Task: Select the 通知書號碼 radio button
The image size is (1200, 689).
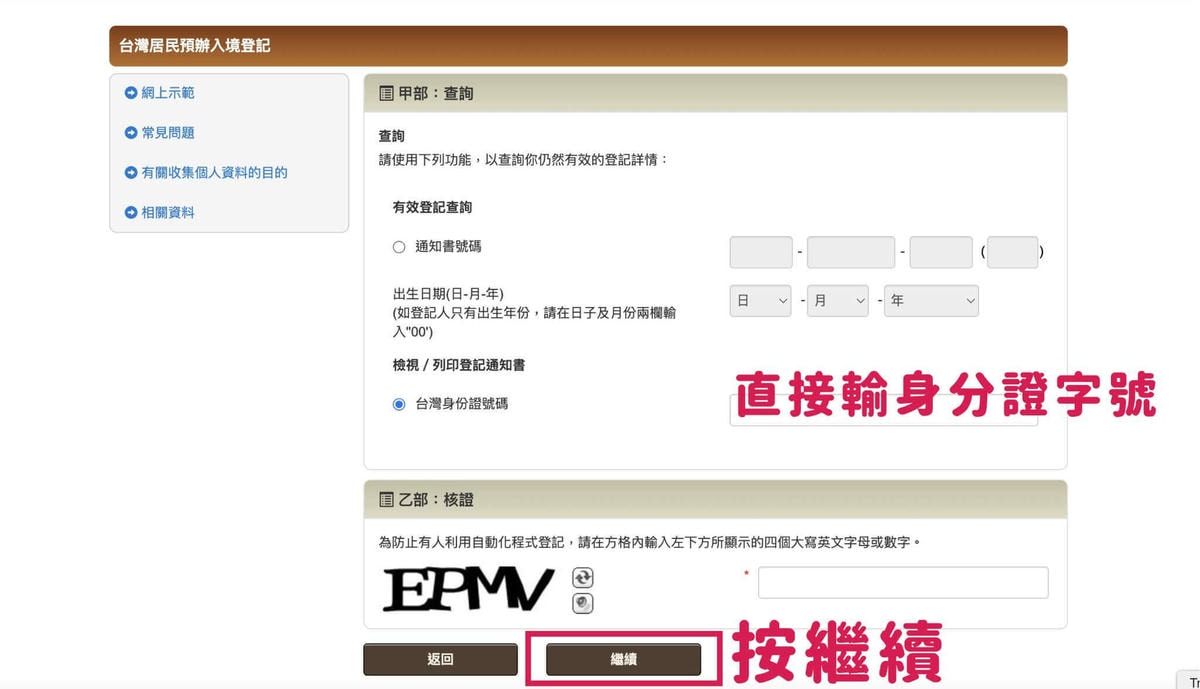Action: click(399, 247)
